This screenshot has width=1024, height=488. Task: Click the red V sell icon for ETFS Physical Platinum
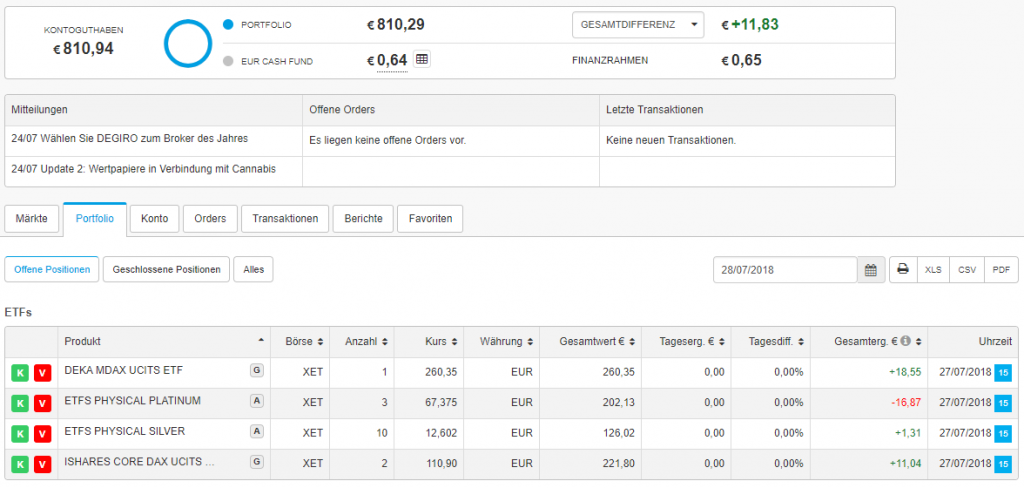pyautogui.click(x=42, y=404)
